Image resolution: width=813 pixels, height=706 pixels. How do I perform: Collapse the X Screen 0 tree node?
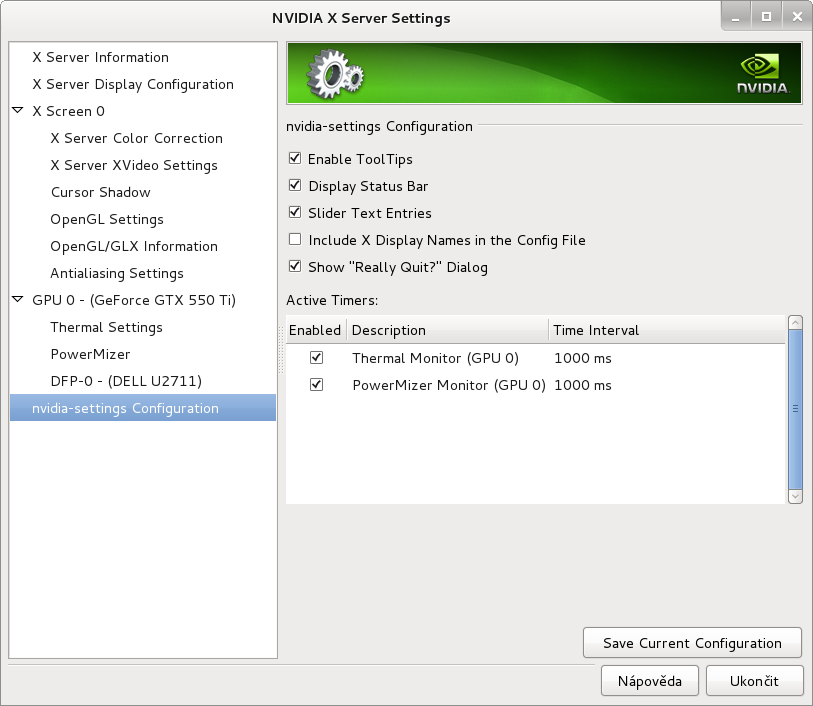(18, 110)
